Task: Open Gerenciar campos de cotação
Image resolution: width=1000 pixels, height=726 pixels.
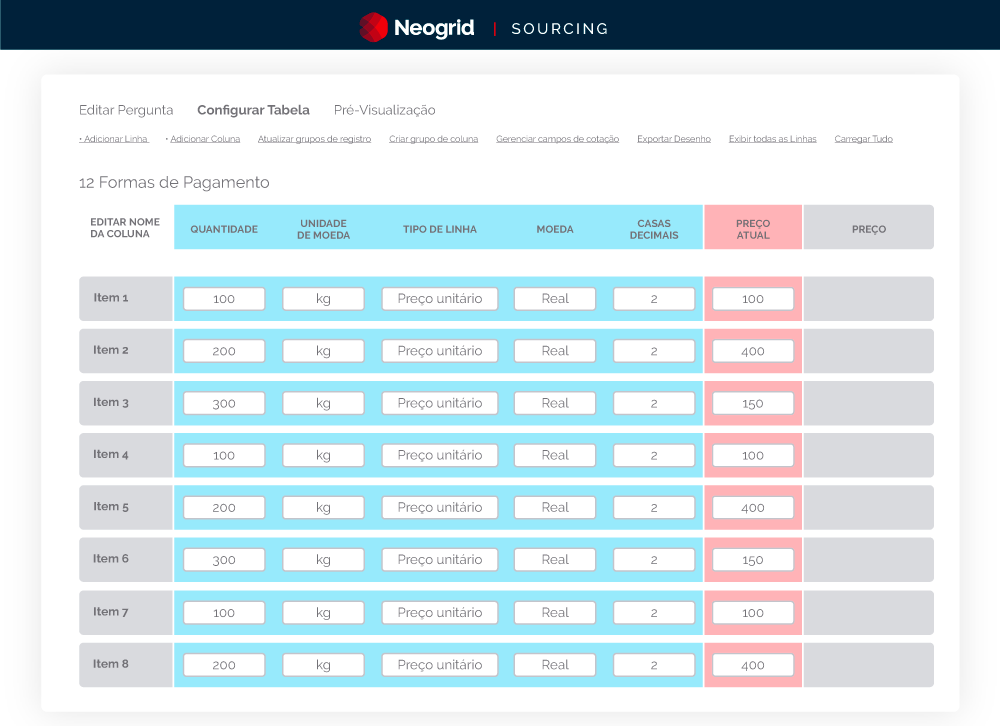Action: coord(557,139)
